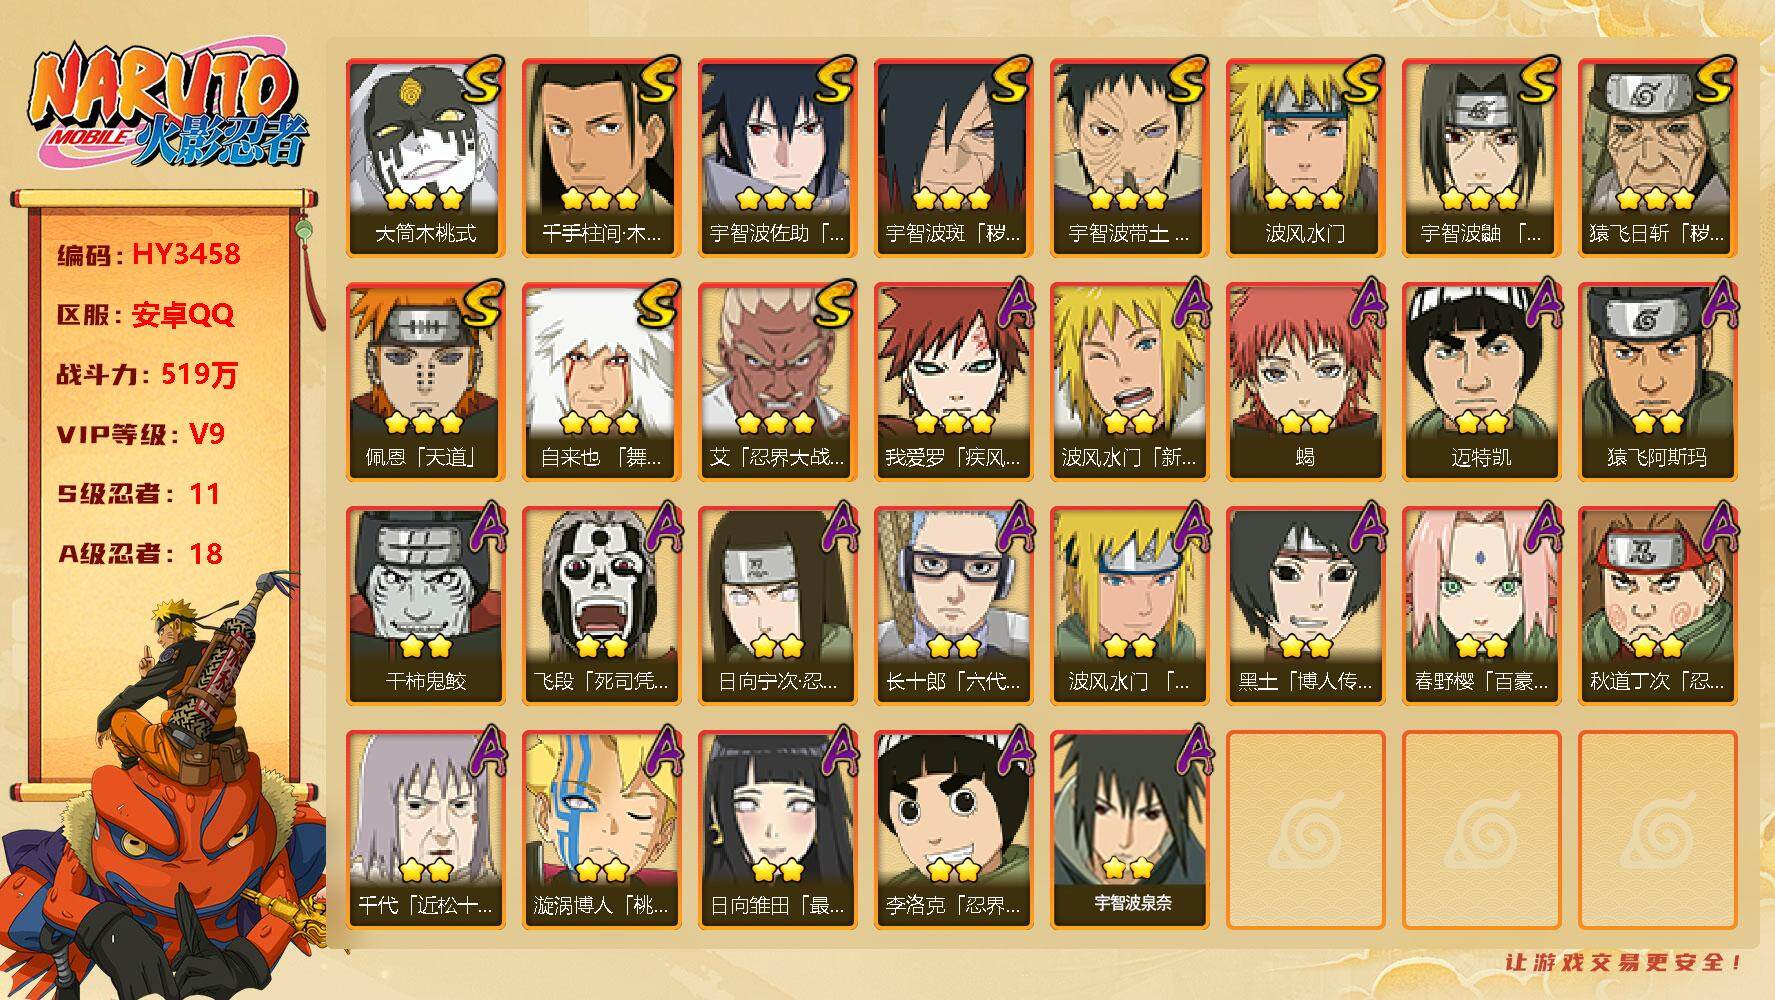Click the A rank badge on 蝎 card

tap(1362, 304)
